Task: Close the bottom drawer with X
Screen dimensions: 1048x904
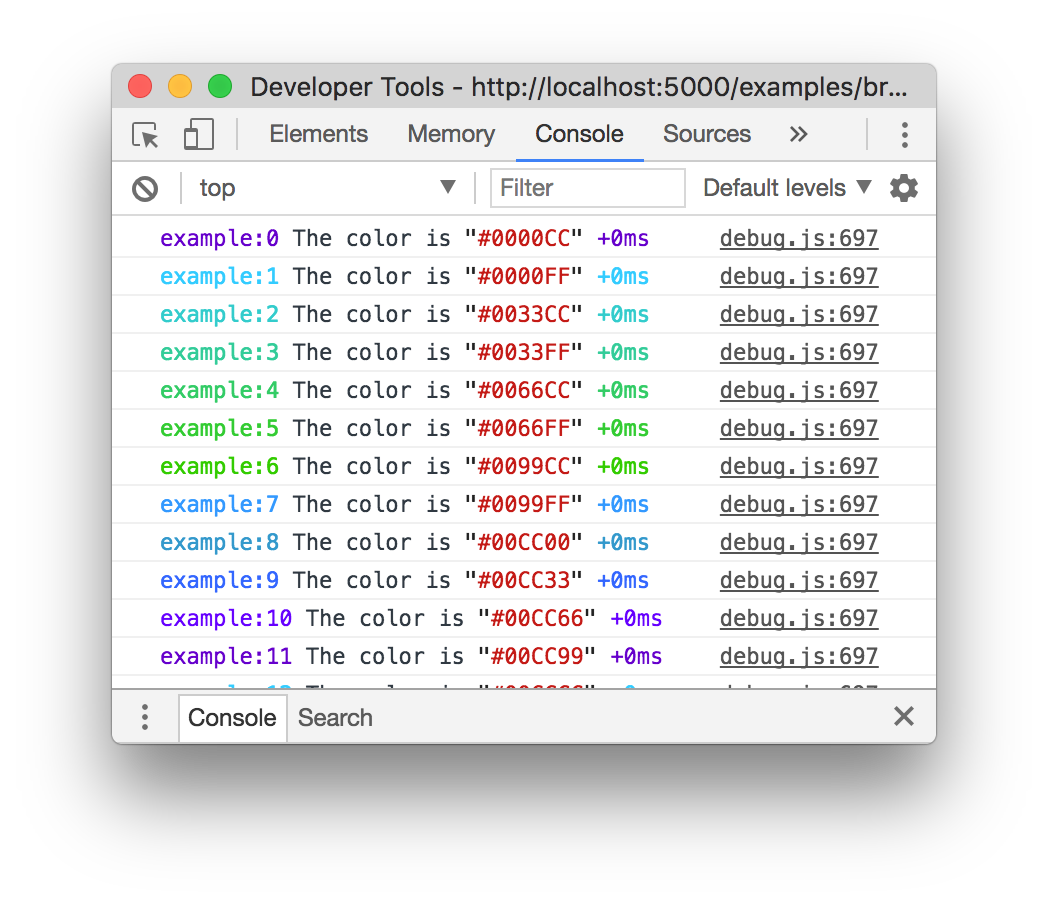Action: click(904, 716)
